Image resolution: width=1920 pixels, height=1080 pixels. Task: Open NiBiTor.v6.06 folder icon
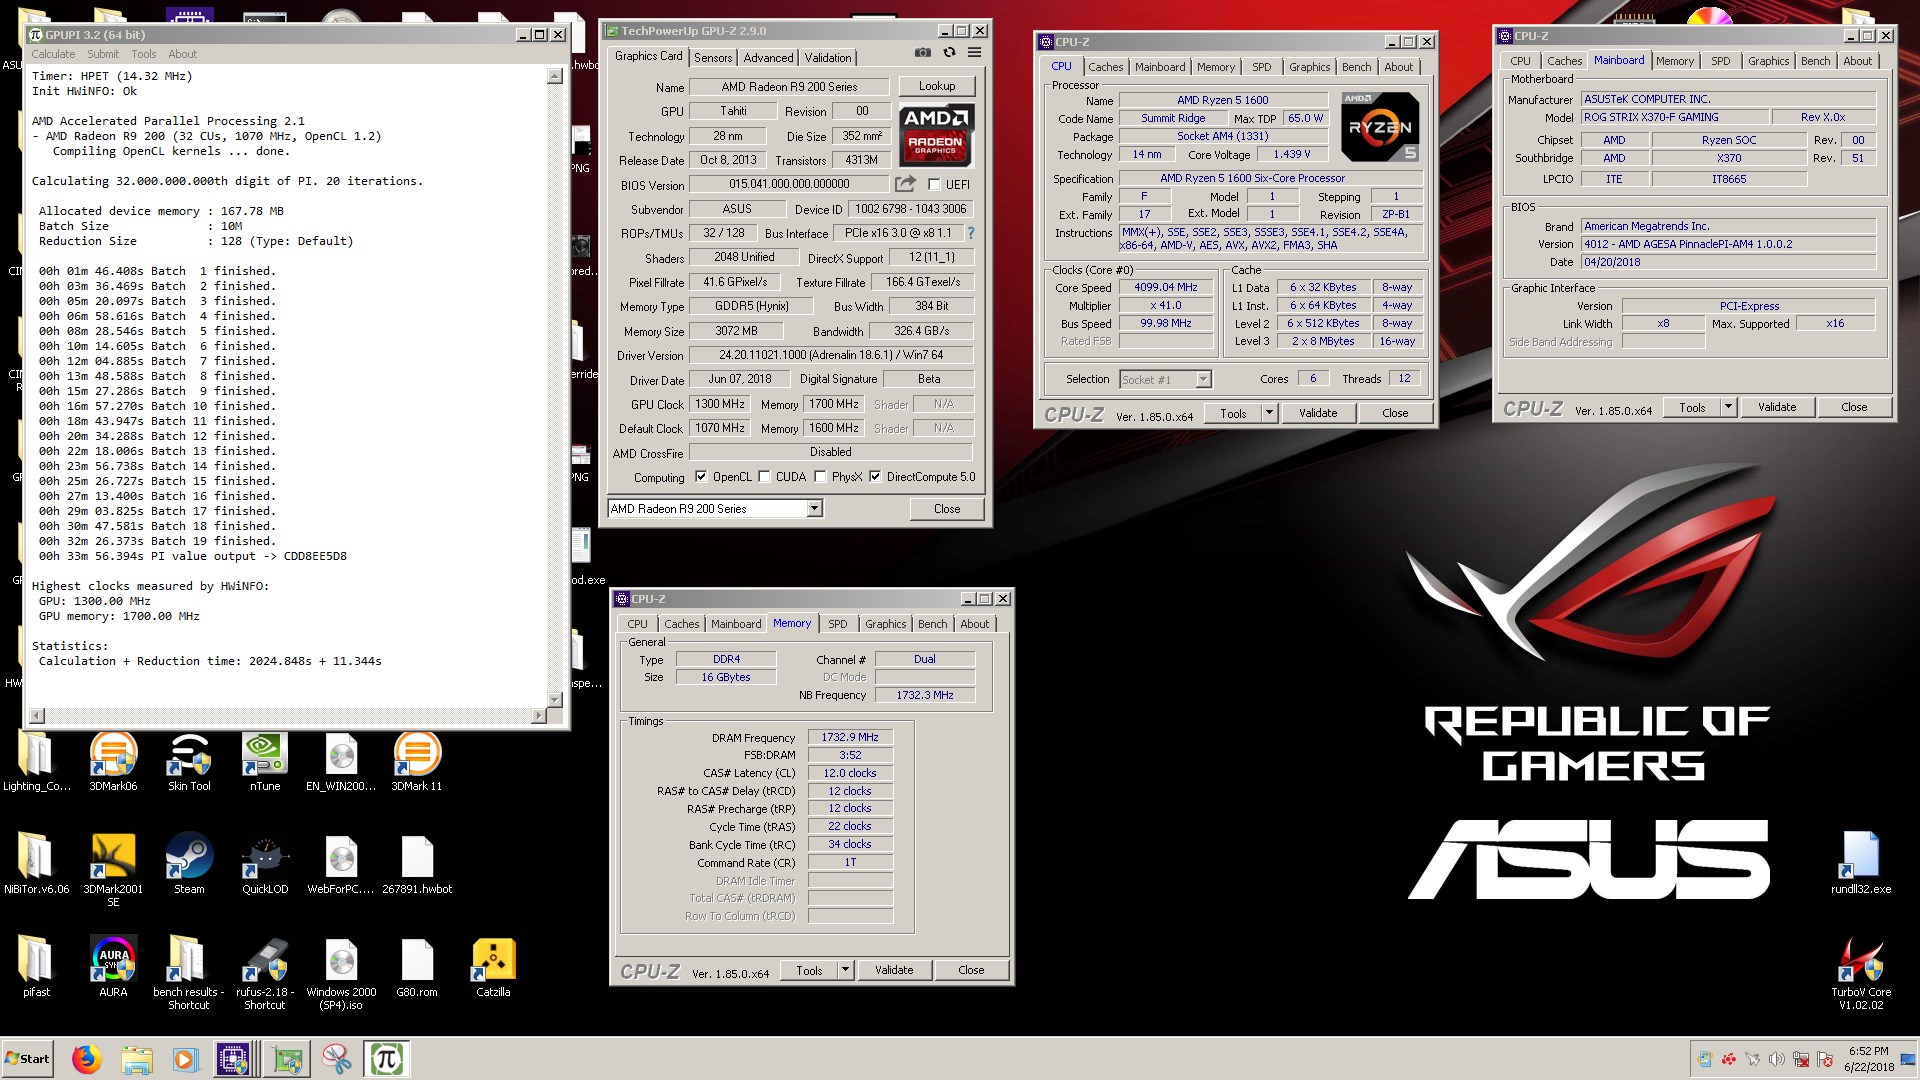pyautogui.click(x=36, y=863)
